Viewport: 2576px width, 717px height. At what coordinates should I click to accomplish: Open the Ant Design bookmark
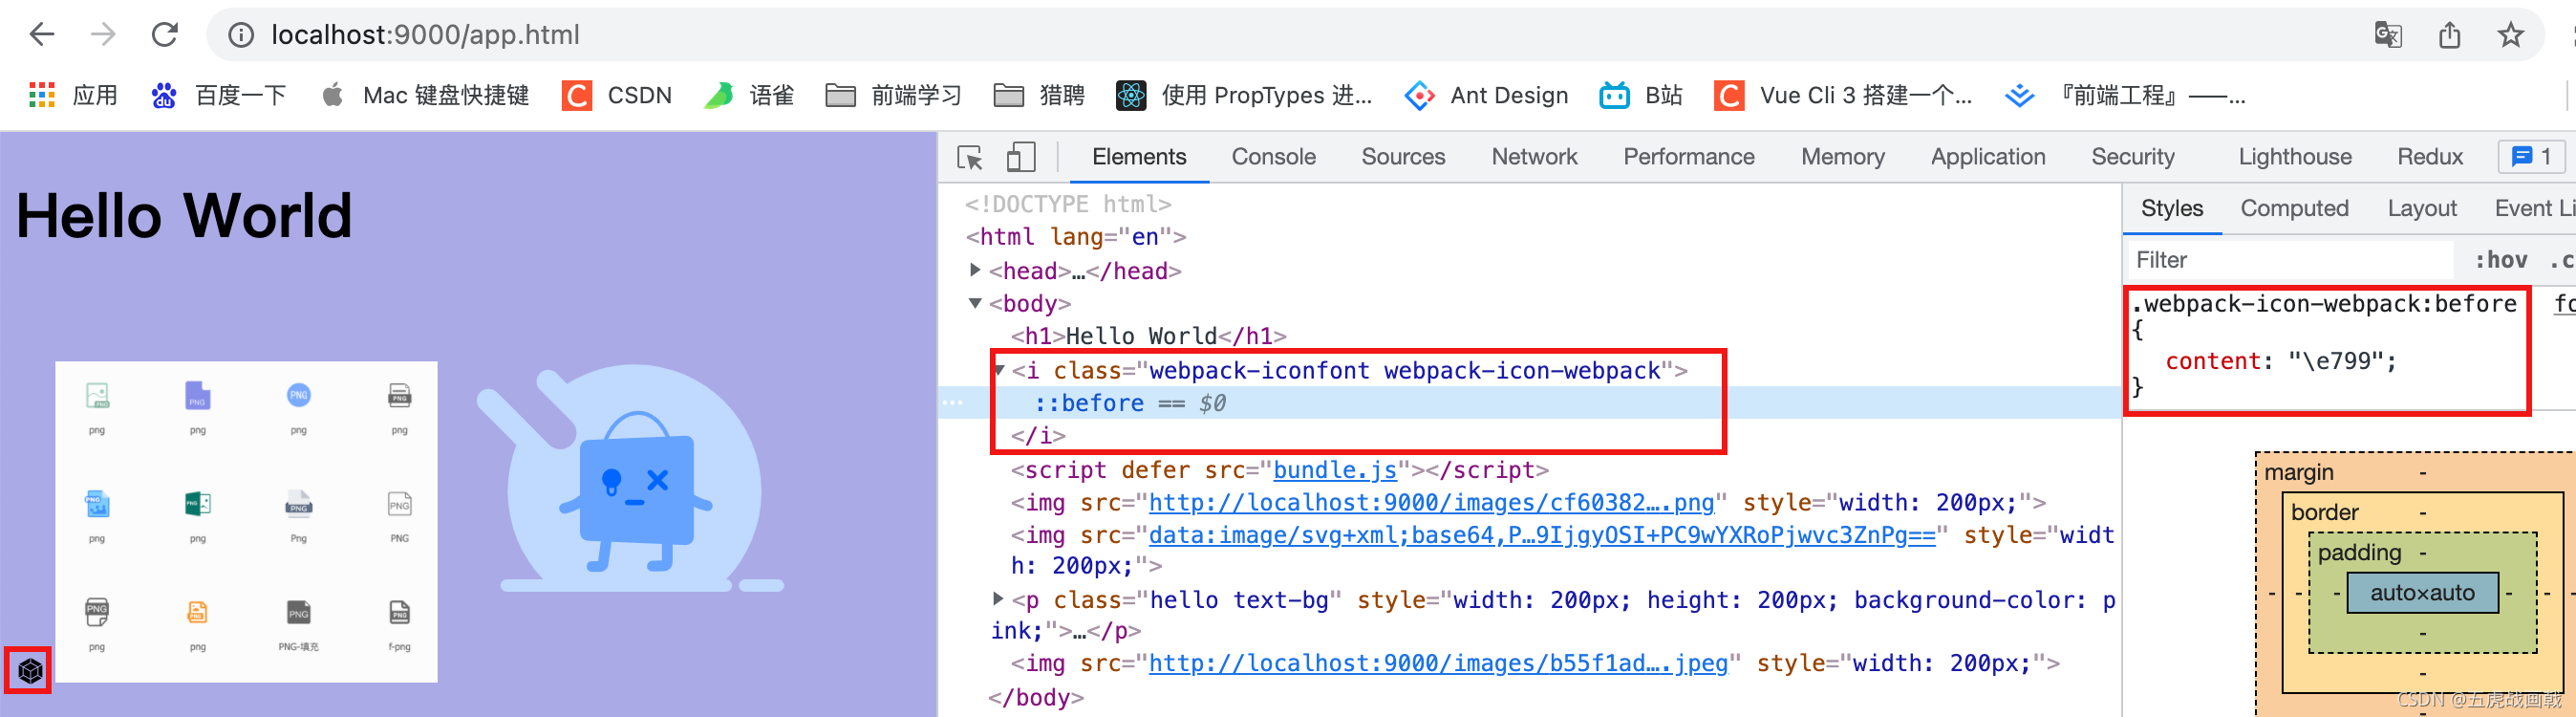point(1486,95)
